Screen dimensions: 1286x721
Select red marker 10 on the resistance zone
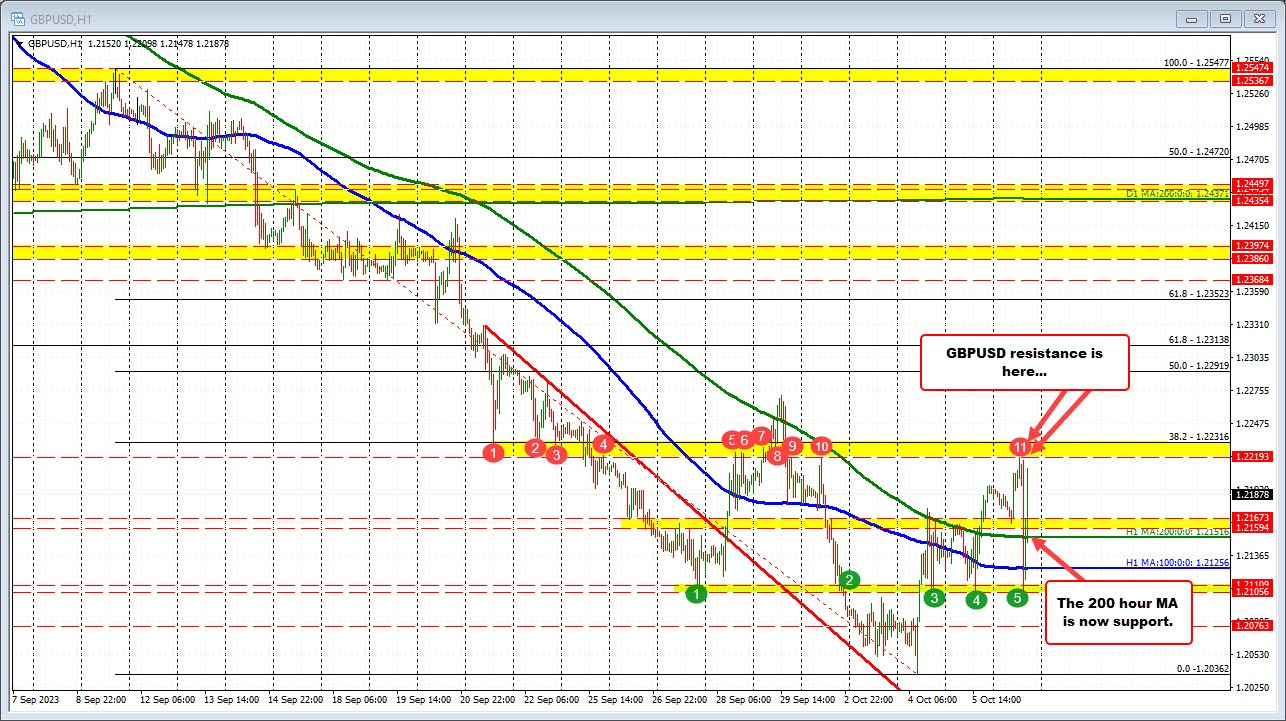pyautogui.click(x=821, y=447)
